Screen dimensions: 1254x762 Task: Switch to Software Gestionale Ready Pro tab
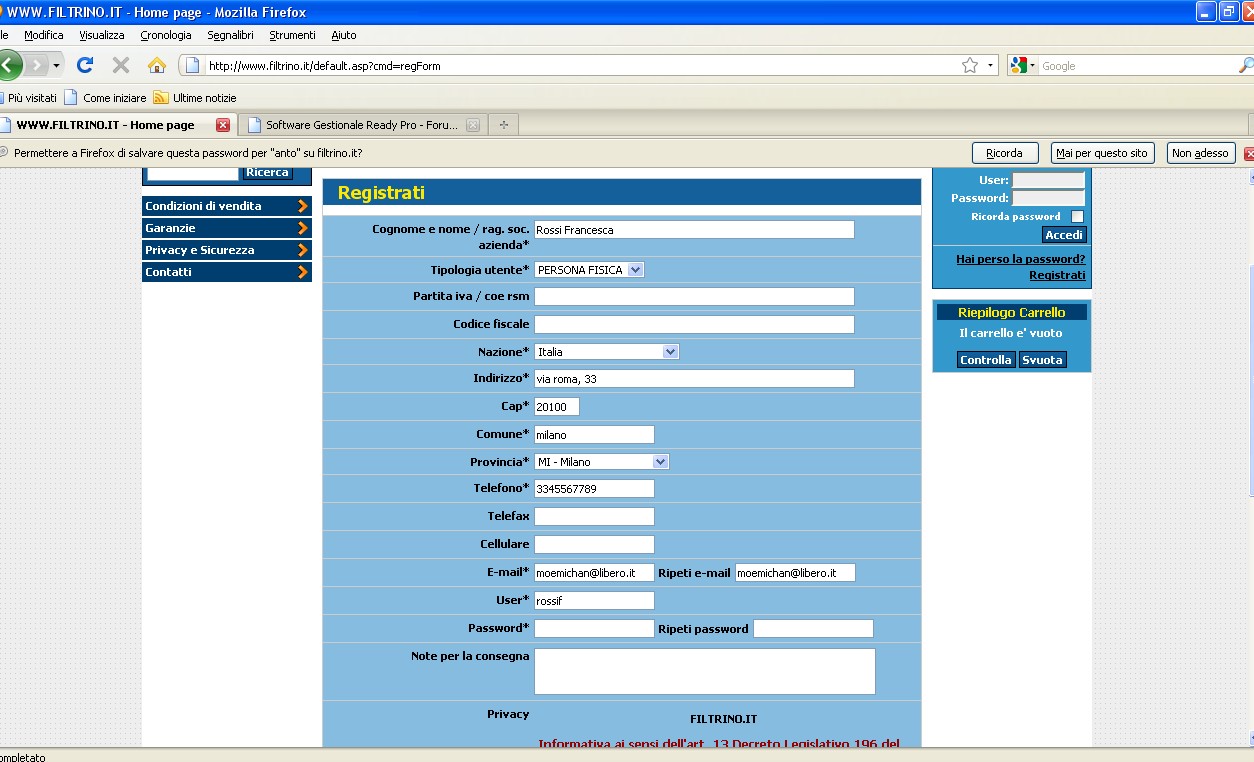click(363, 125)
